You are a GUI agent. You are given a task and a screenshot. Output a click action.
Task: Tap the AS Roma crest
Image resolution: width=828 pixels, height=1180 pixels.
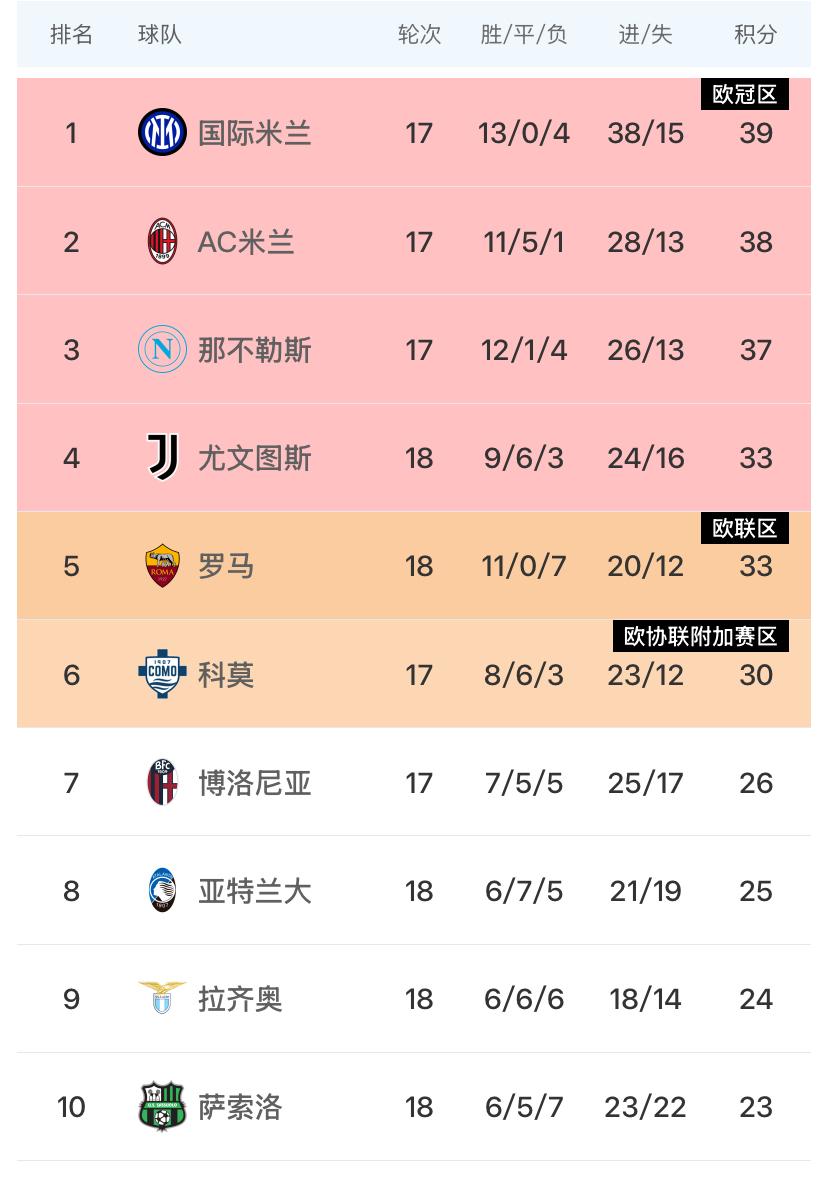point(162,566)
